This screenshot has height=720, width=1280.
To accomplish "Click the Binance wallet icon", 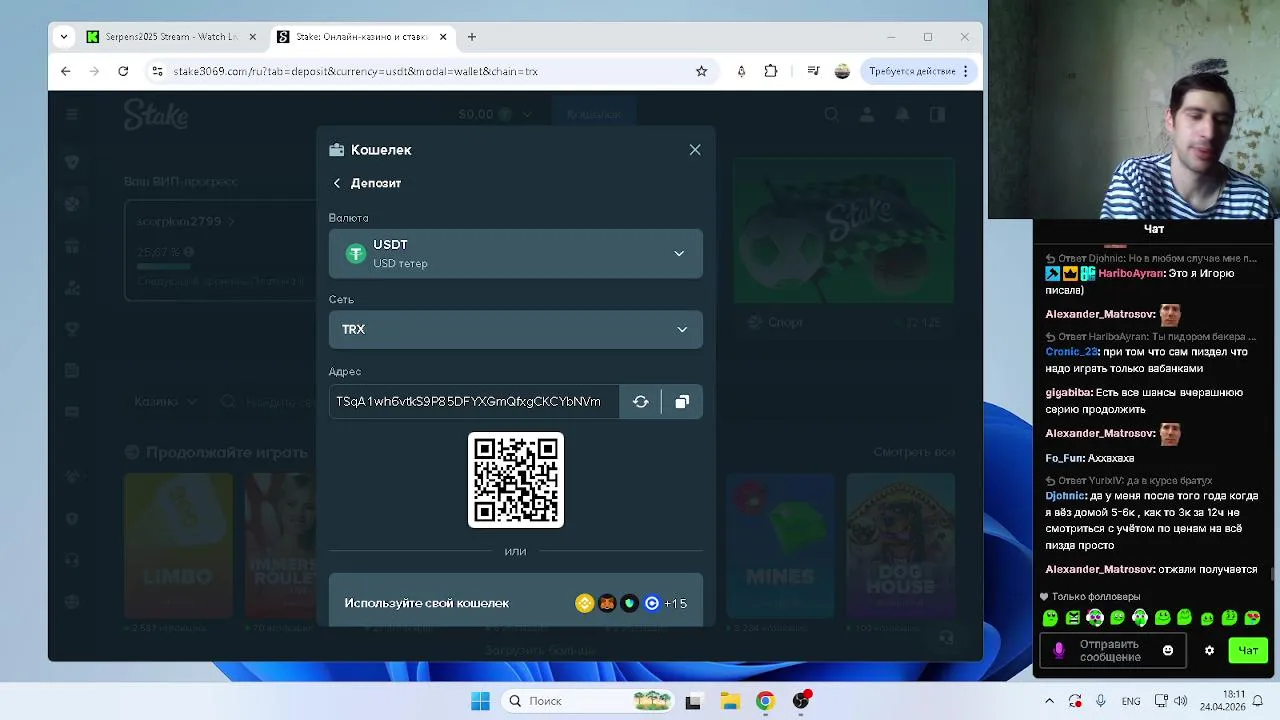I will (x=585, y=603).
